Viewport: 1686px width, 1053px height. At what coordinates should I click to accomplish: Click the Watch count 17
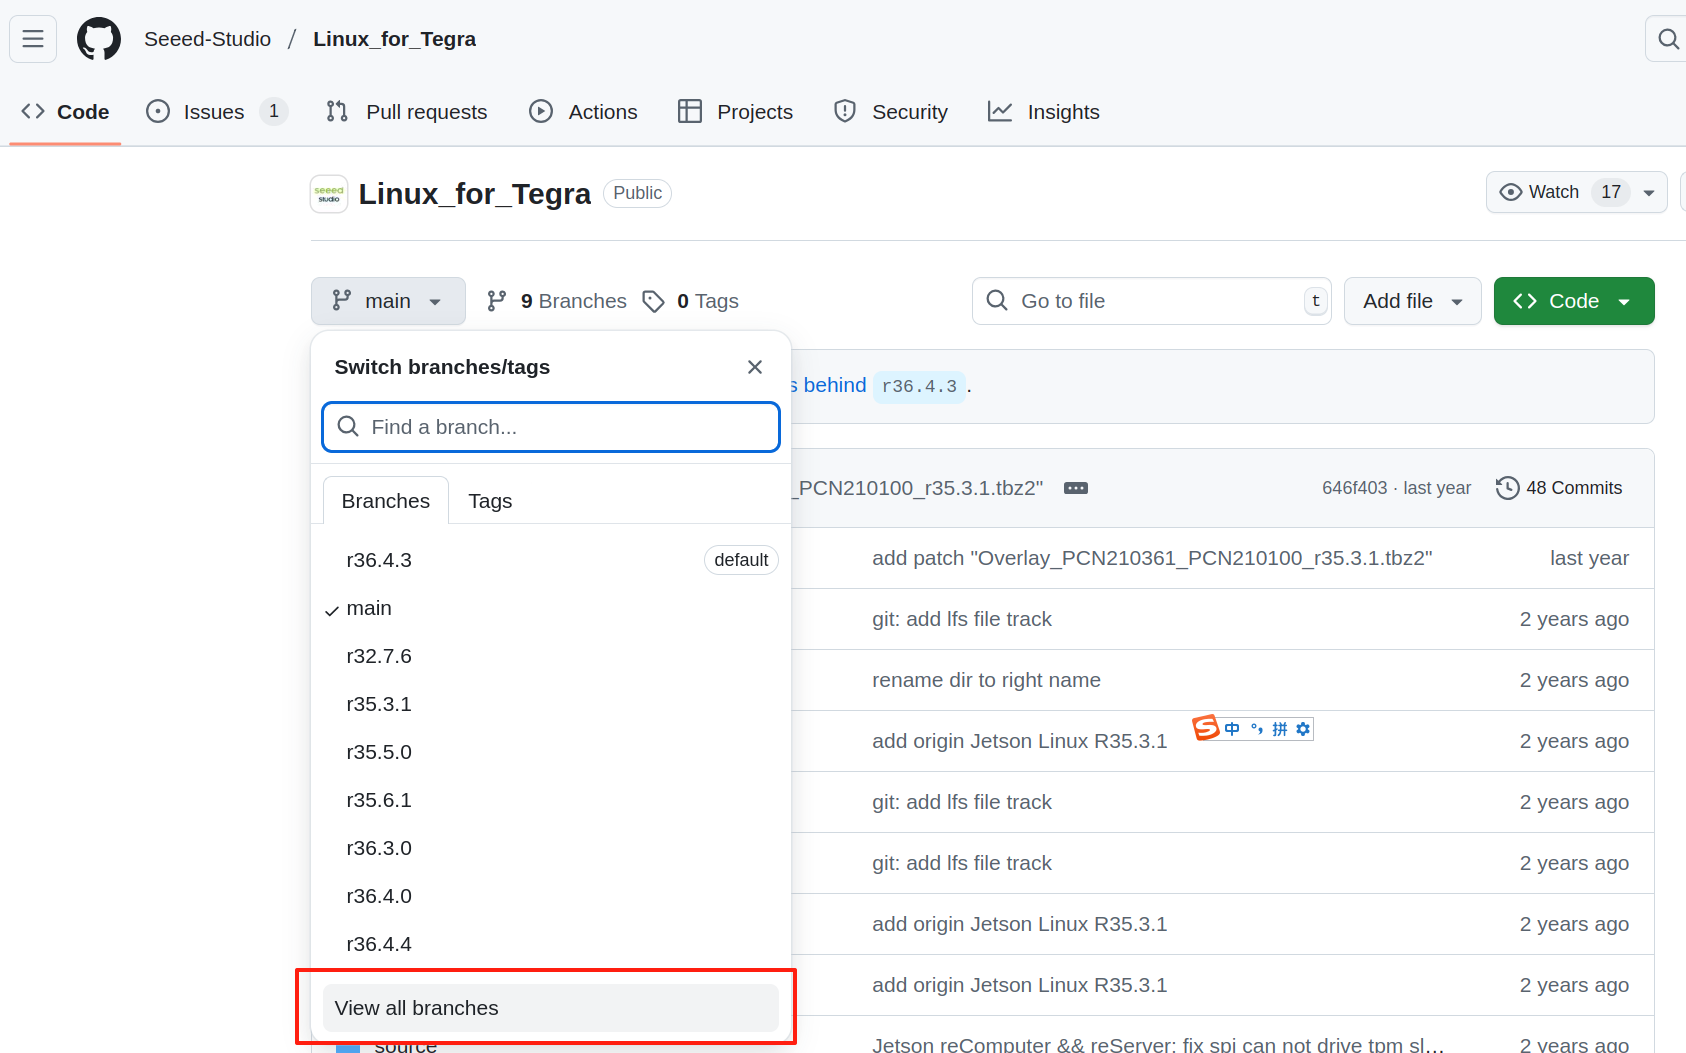click(1611, 192)
